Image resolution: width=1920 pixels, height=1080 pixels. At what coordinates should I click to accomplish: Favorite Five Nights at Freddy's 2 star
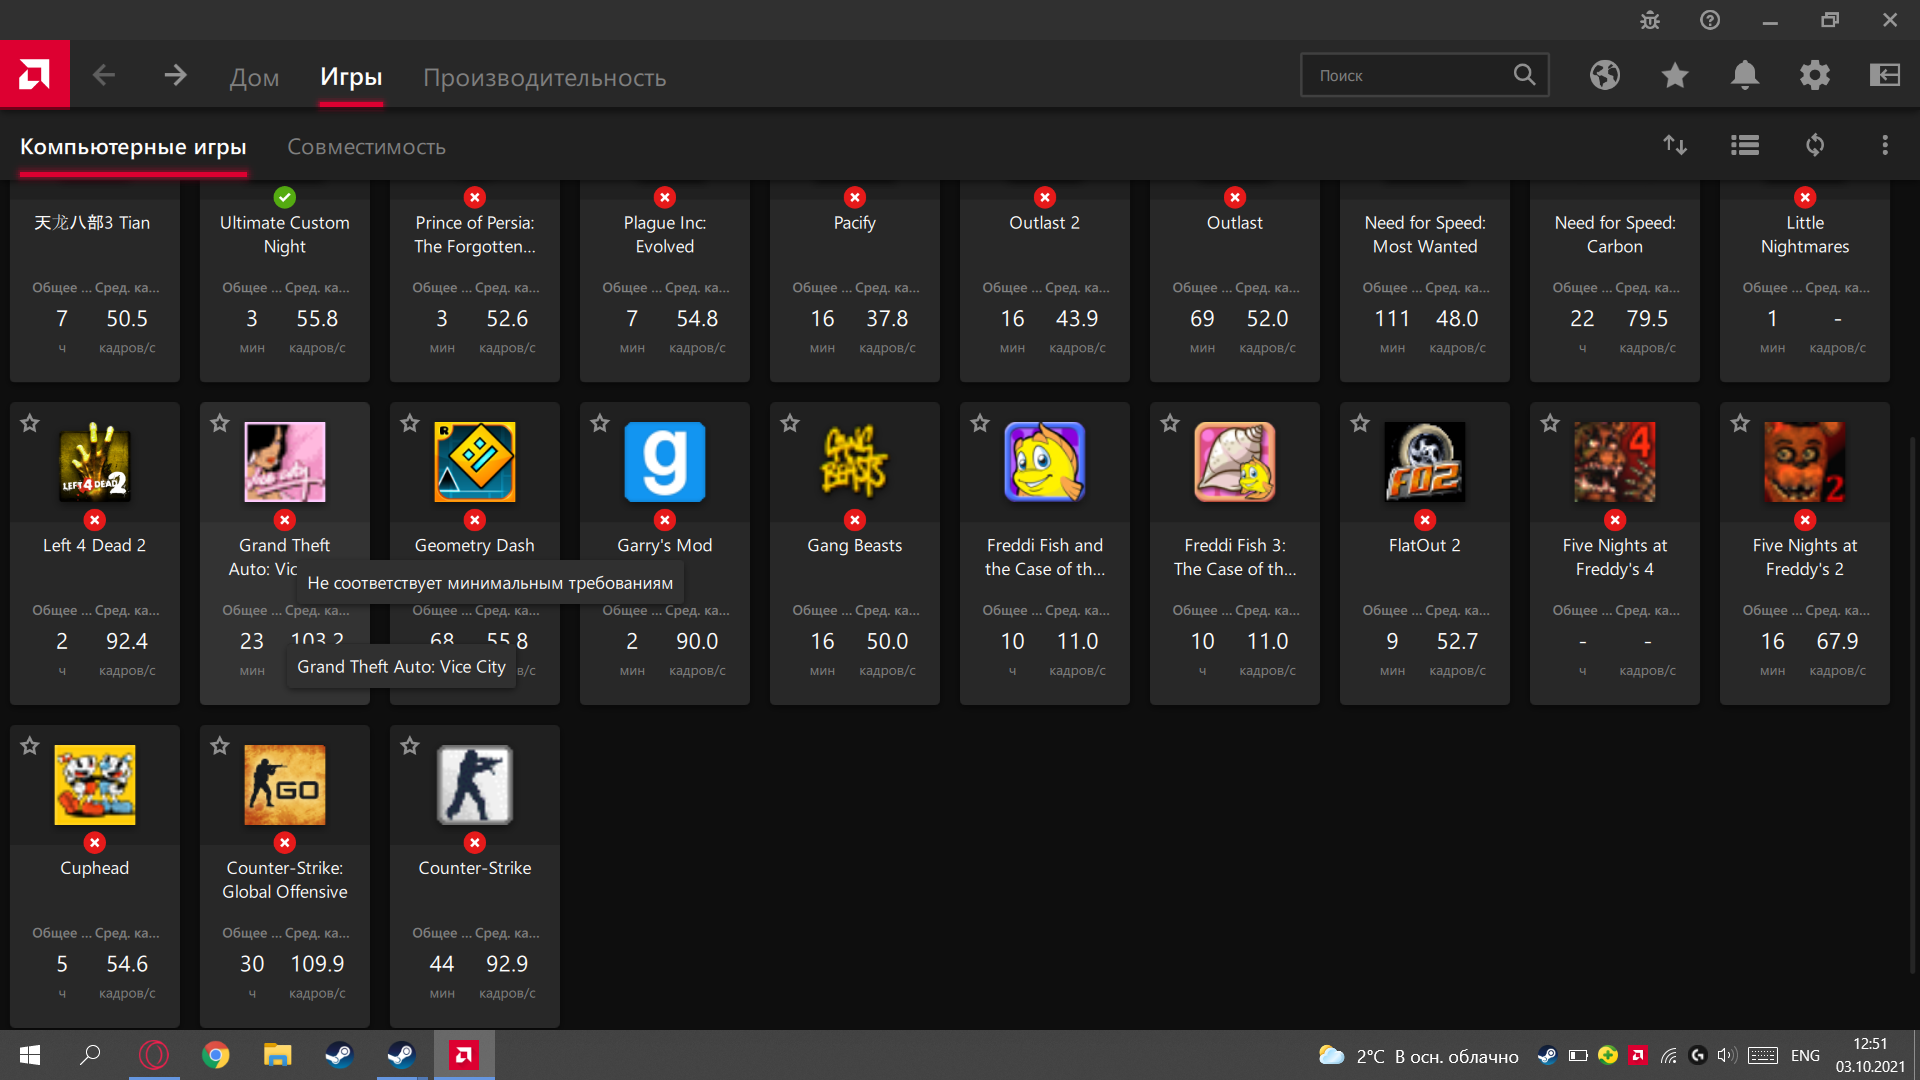[x=1740, y=423]
